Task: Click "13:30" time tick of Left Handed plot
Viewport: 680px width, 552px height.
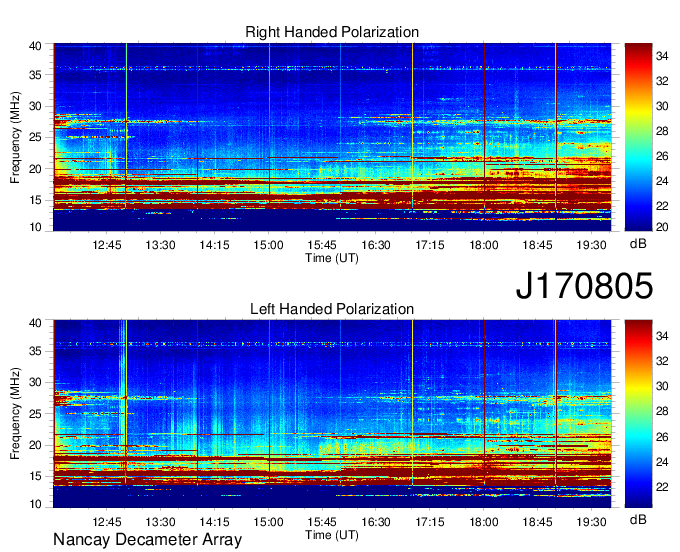Action: tap(160, 522)
